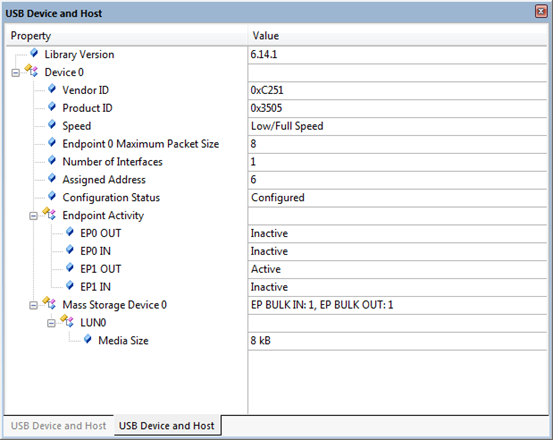Click the diamond icon beside Endpoint 0 Maximum Packet Size
Image resolution: width=553 pixels, height=440 pixels.
(52, 143)
